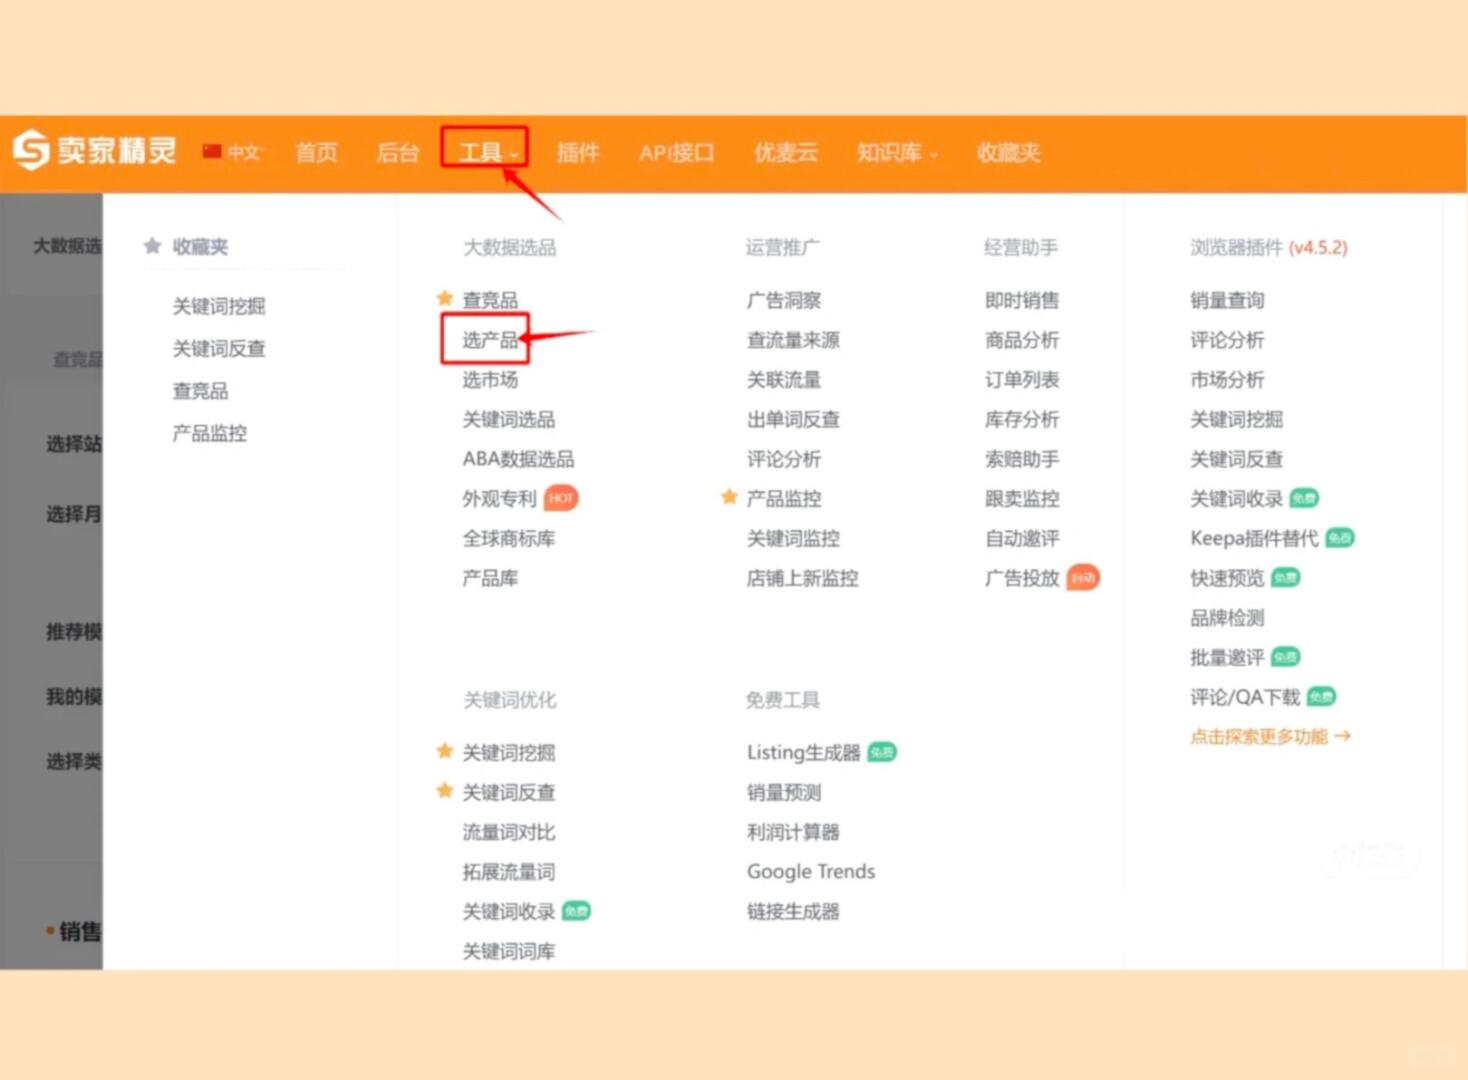Expand the 知识库 dropdown
Viewport: 1468px width, 1080px height.
[897, 152]
